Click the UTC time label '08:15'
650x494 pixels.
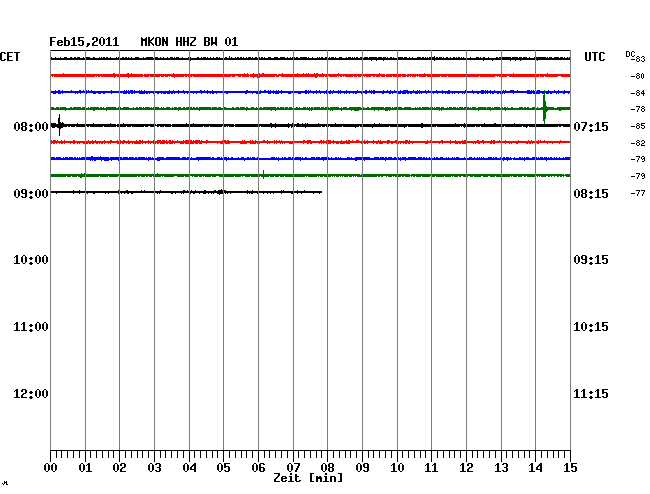[591, 194]
